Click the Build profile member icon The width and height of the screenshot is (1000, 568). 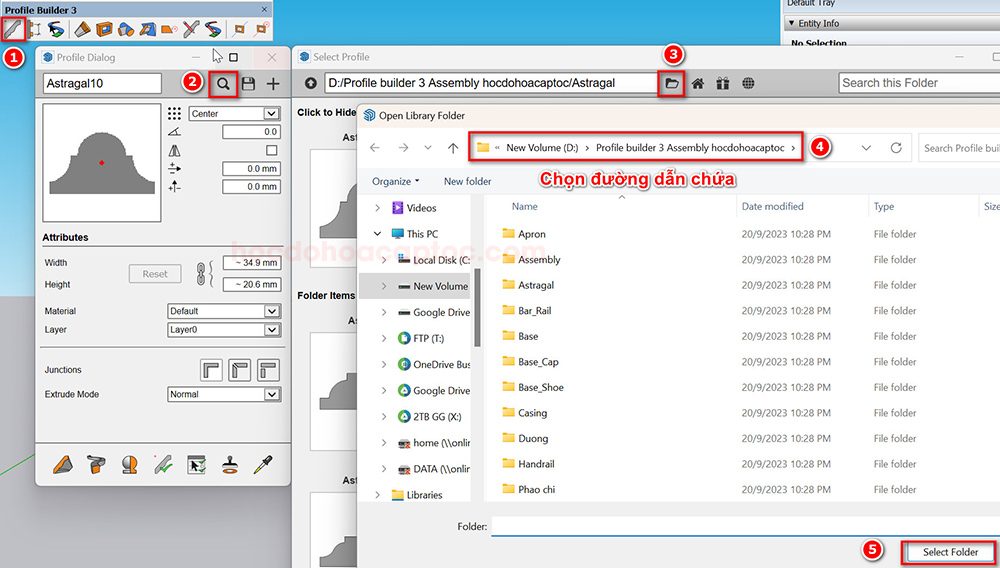coord(62,465)
